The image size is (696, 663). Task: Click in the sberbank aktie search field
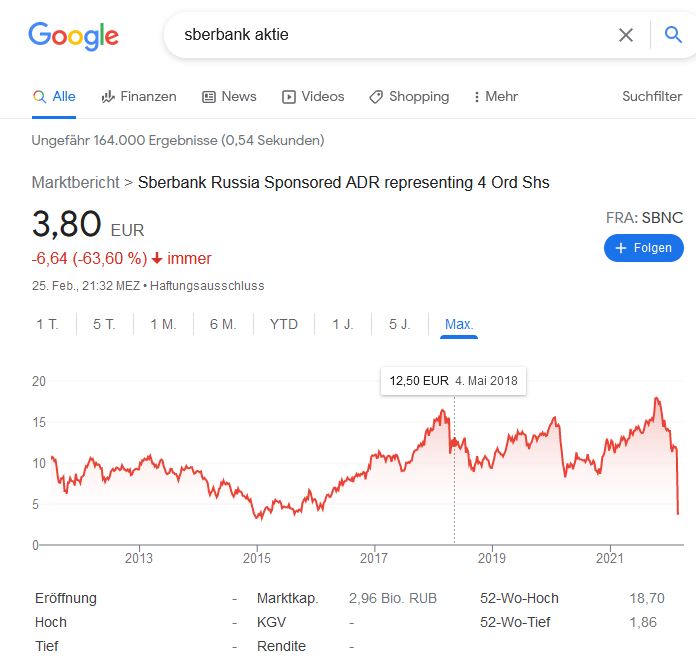pos(390,35)
